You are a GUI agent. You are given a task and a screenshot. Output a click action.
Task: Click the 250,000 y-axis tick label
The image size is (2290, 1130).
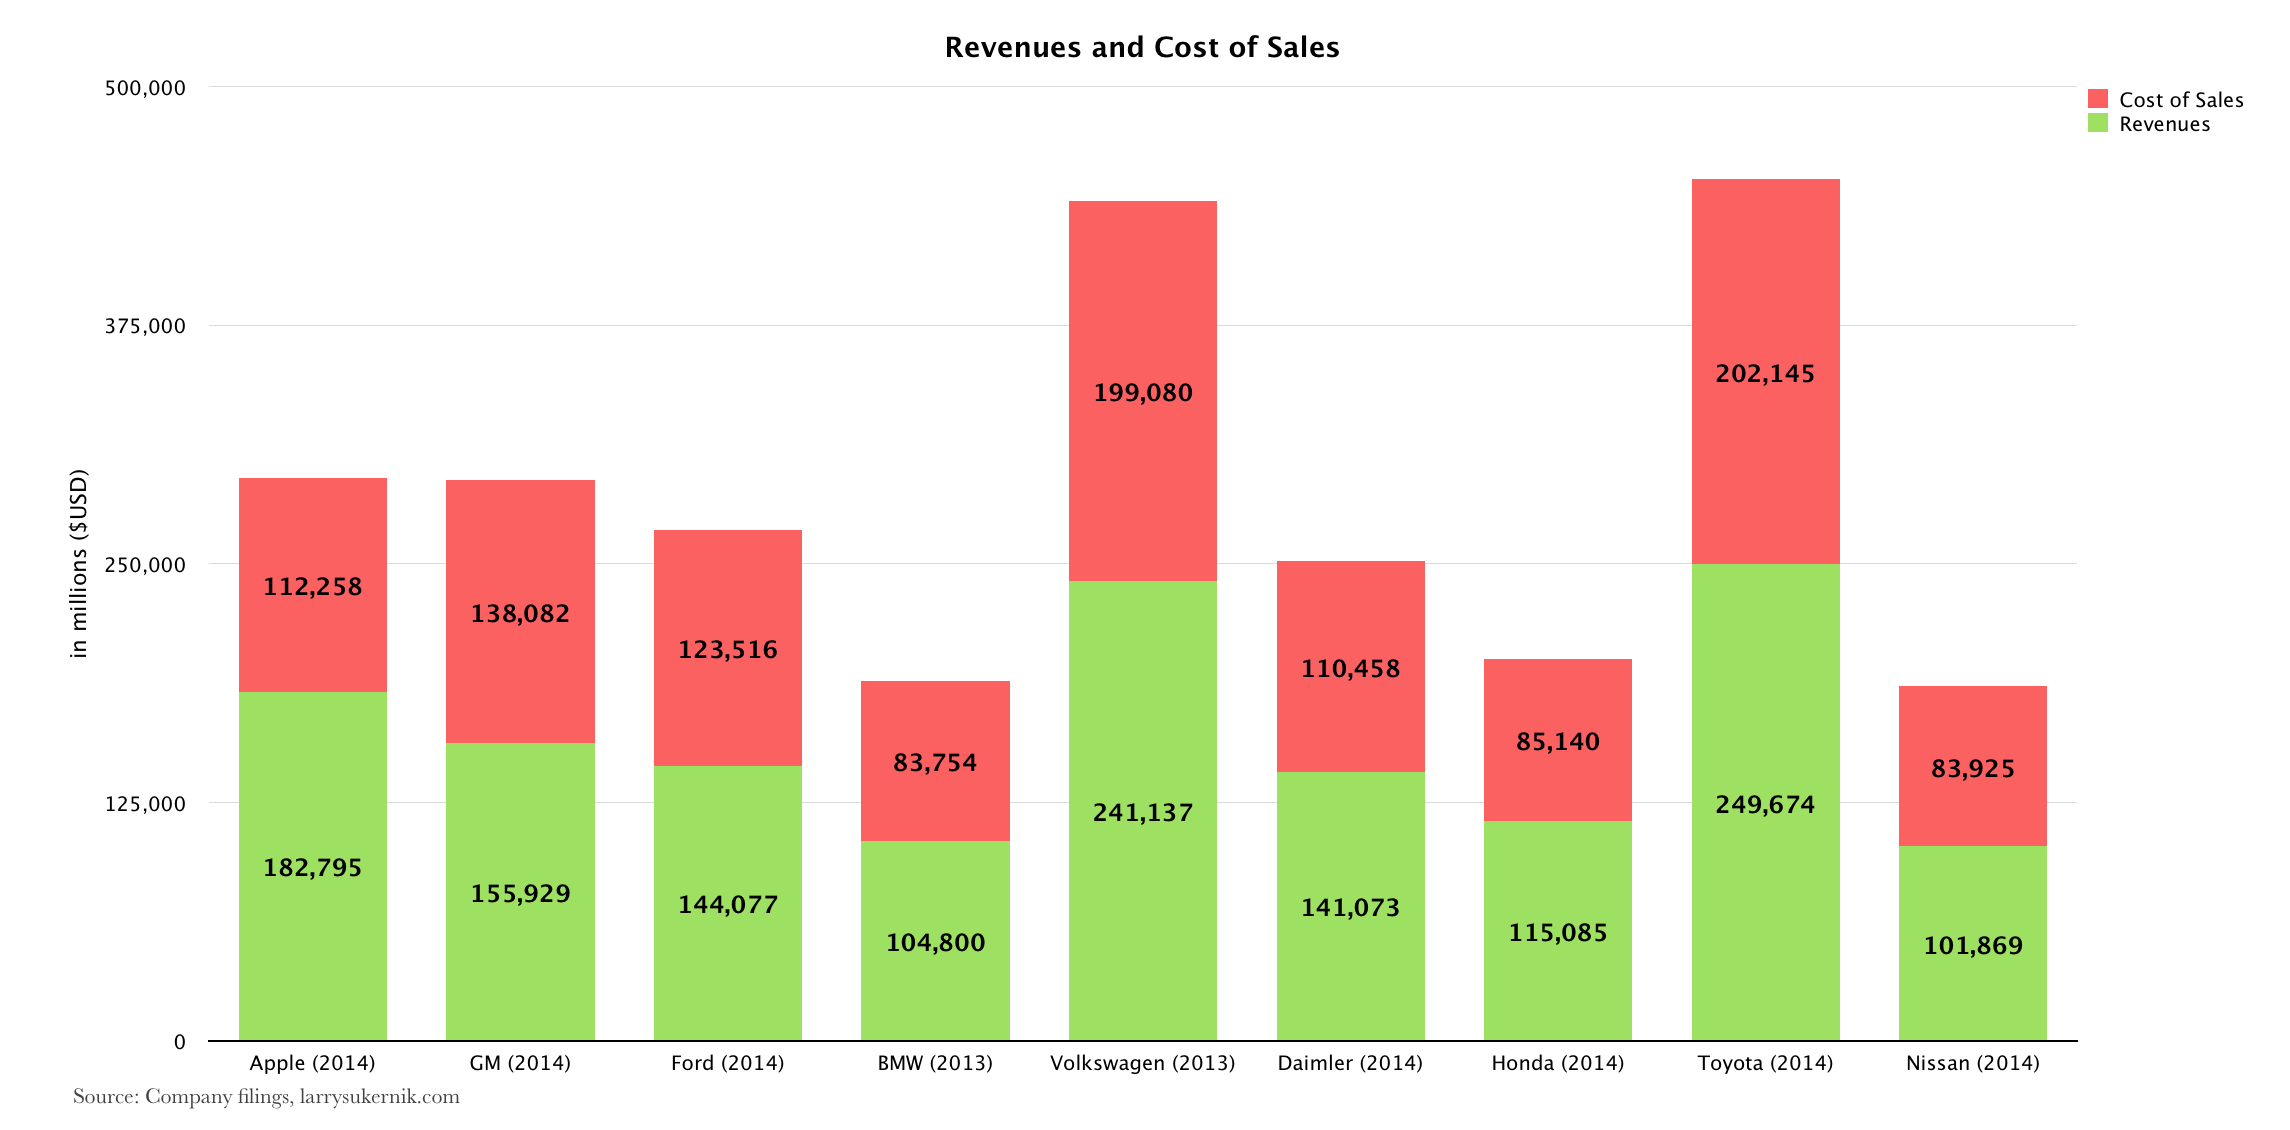[x=146, y=565]
